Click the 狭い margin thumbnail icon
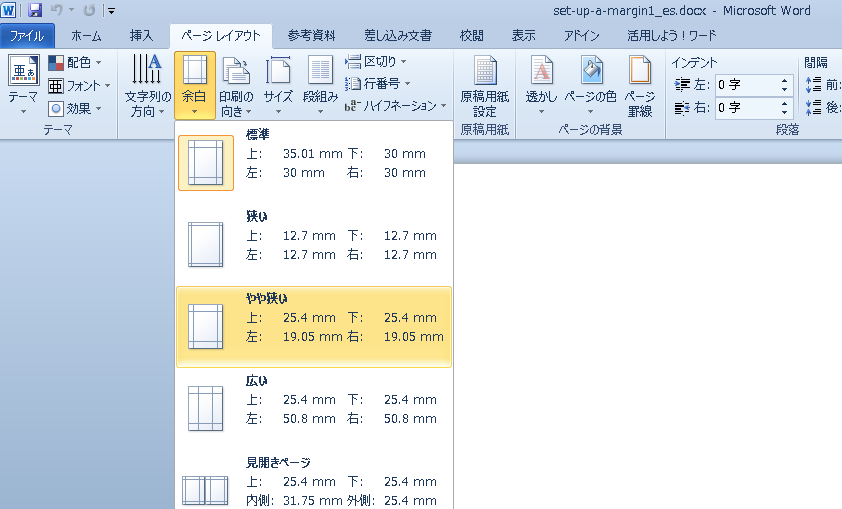Viewport: 842px width, 509px height. (206, 244)
